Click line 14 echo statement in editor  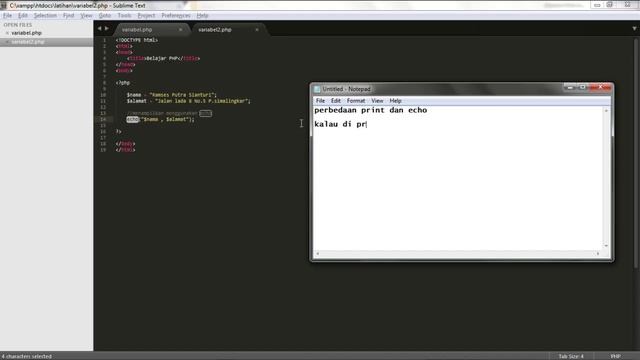160,120
